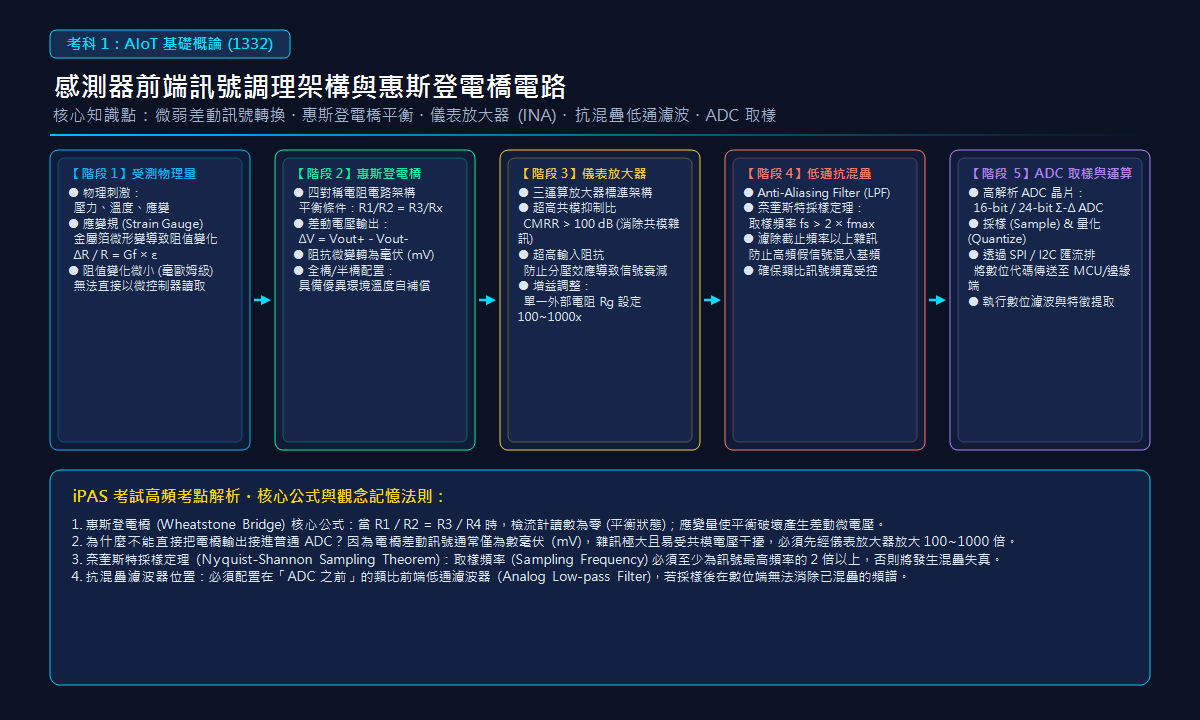Image resolution: width=1200 pixels, height=720 pixels.
Task: Click the line "16-bit / 24-bit Σ-Δ ADC"
Action: pyautogui.click(x=1038, y=207)
